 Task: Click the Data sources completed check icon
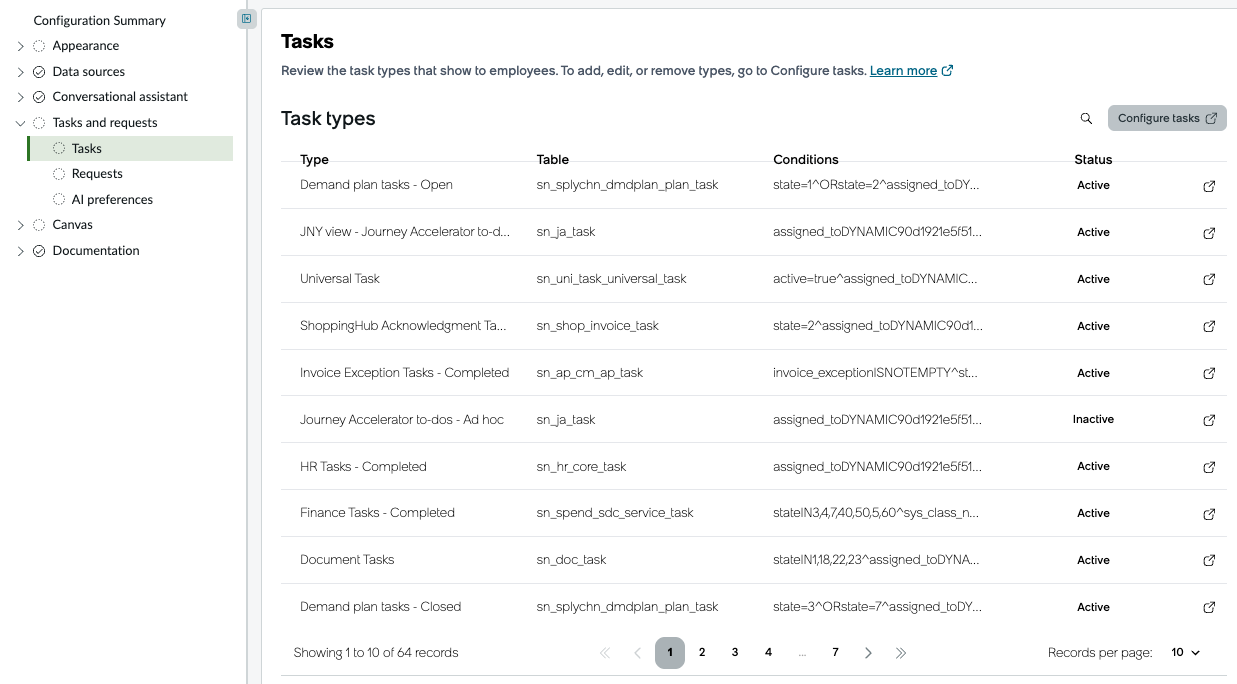(x=39, y=72)
